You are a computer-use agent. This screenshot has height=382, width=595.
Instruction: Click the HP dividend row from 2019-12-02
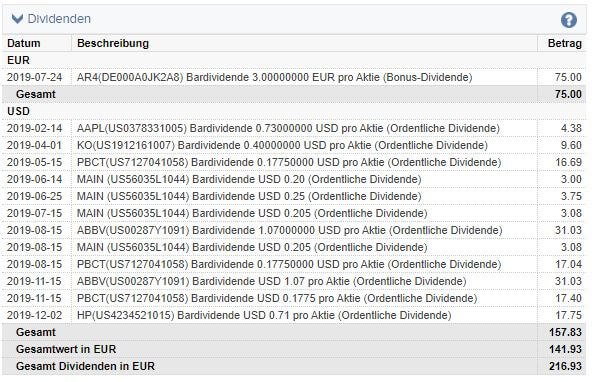[294, 315]
